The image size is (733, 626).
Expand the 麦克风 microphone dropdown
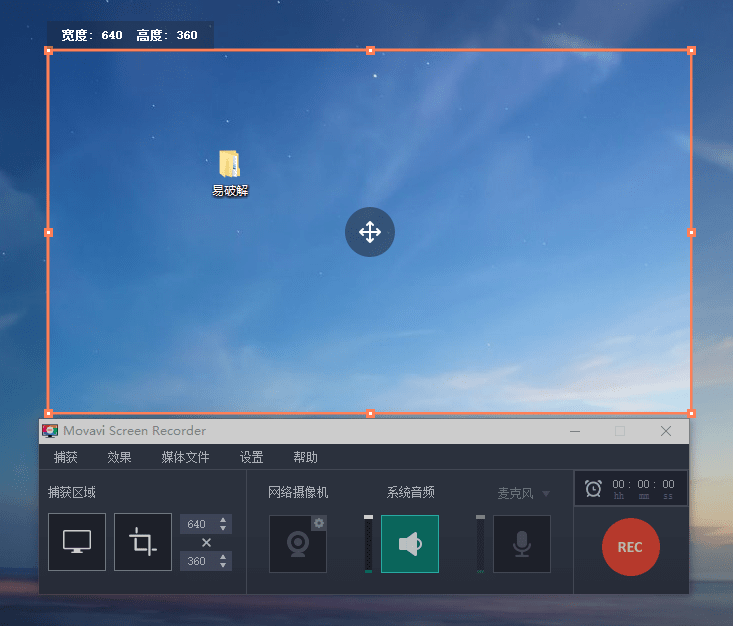pyautogui.click(x=546, y=493)
